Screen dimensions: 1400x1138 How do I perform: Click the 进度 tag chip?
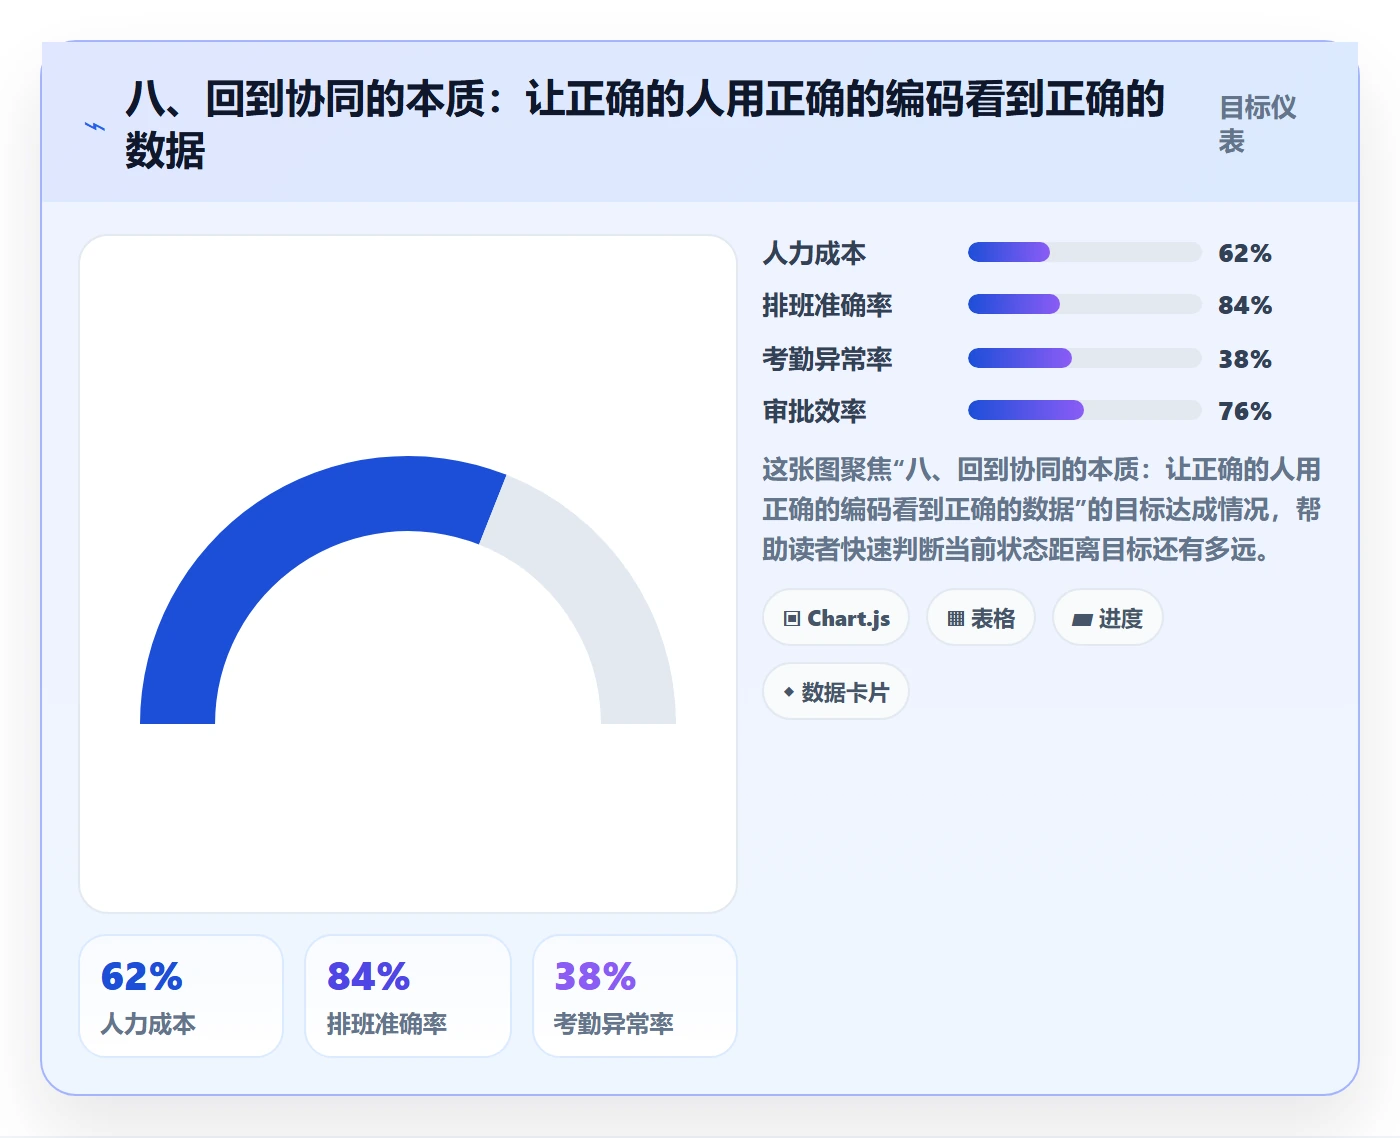click(1108, 618)
